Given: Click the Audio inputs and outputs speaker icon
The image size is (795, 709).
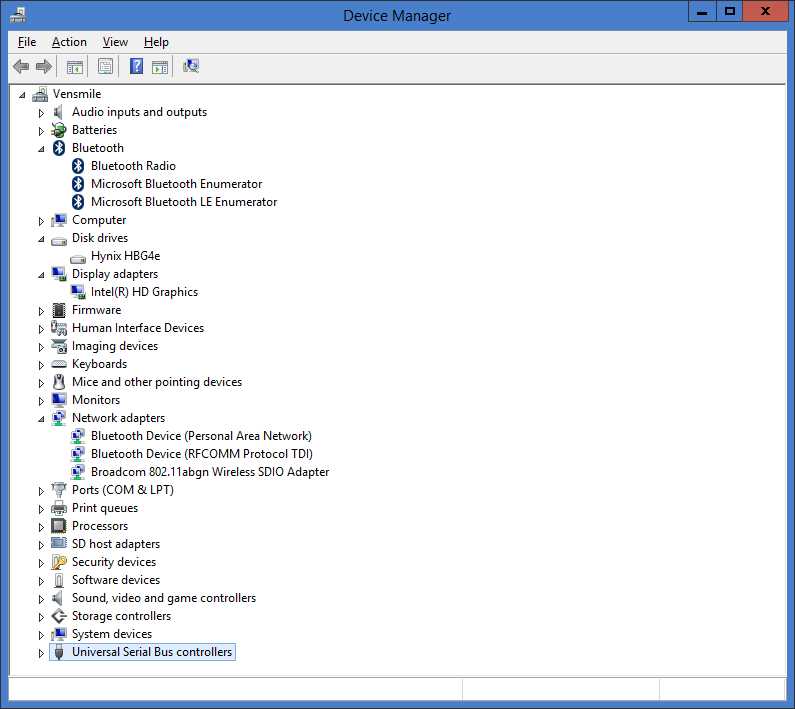Looking at the screenshot, I should (59, 112).
